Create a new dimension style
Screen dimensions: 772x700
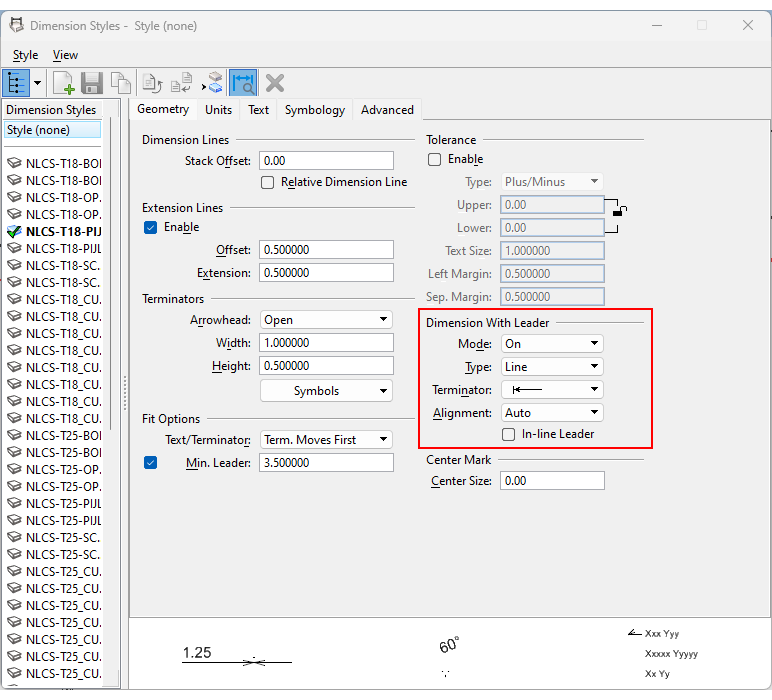(x=64, y=83)
